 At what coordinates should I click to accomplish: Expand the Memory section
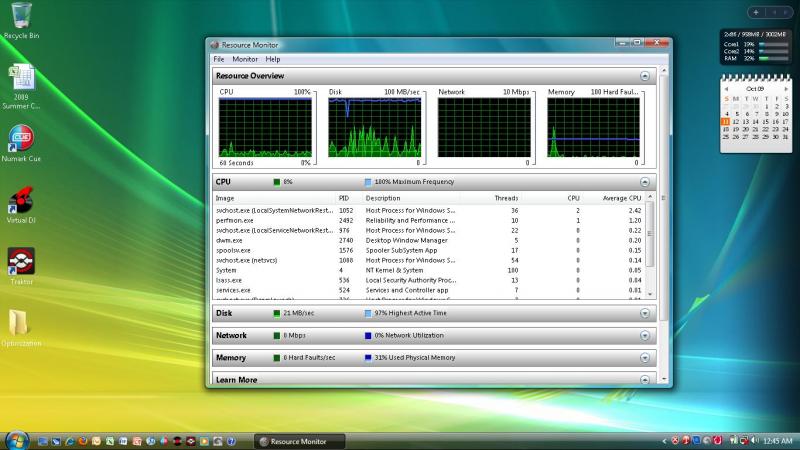click(x=645, y=358)
